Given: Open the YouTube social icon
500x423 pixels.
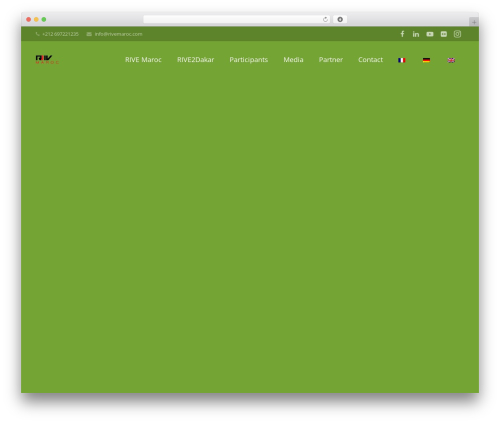Looking at the screenshot, I should pos(430,34).
